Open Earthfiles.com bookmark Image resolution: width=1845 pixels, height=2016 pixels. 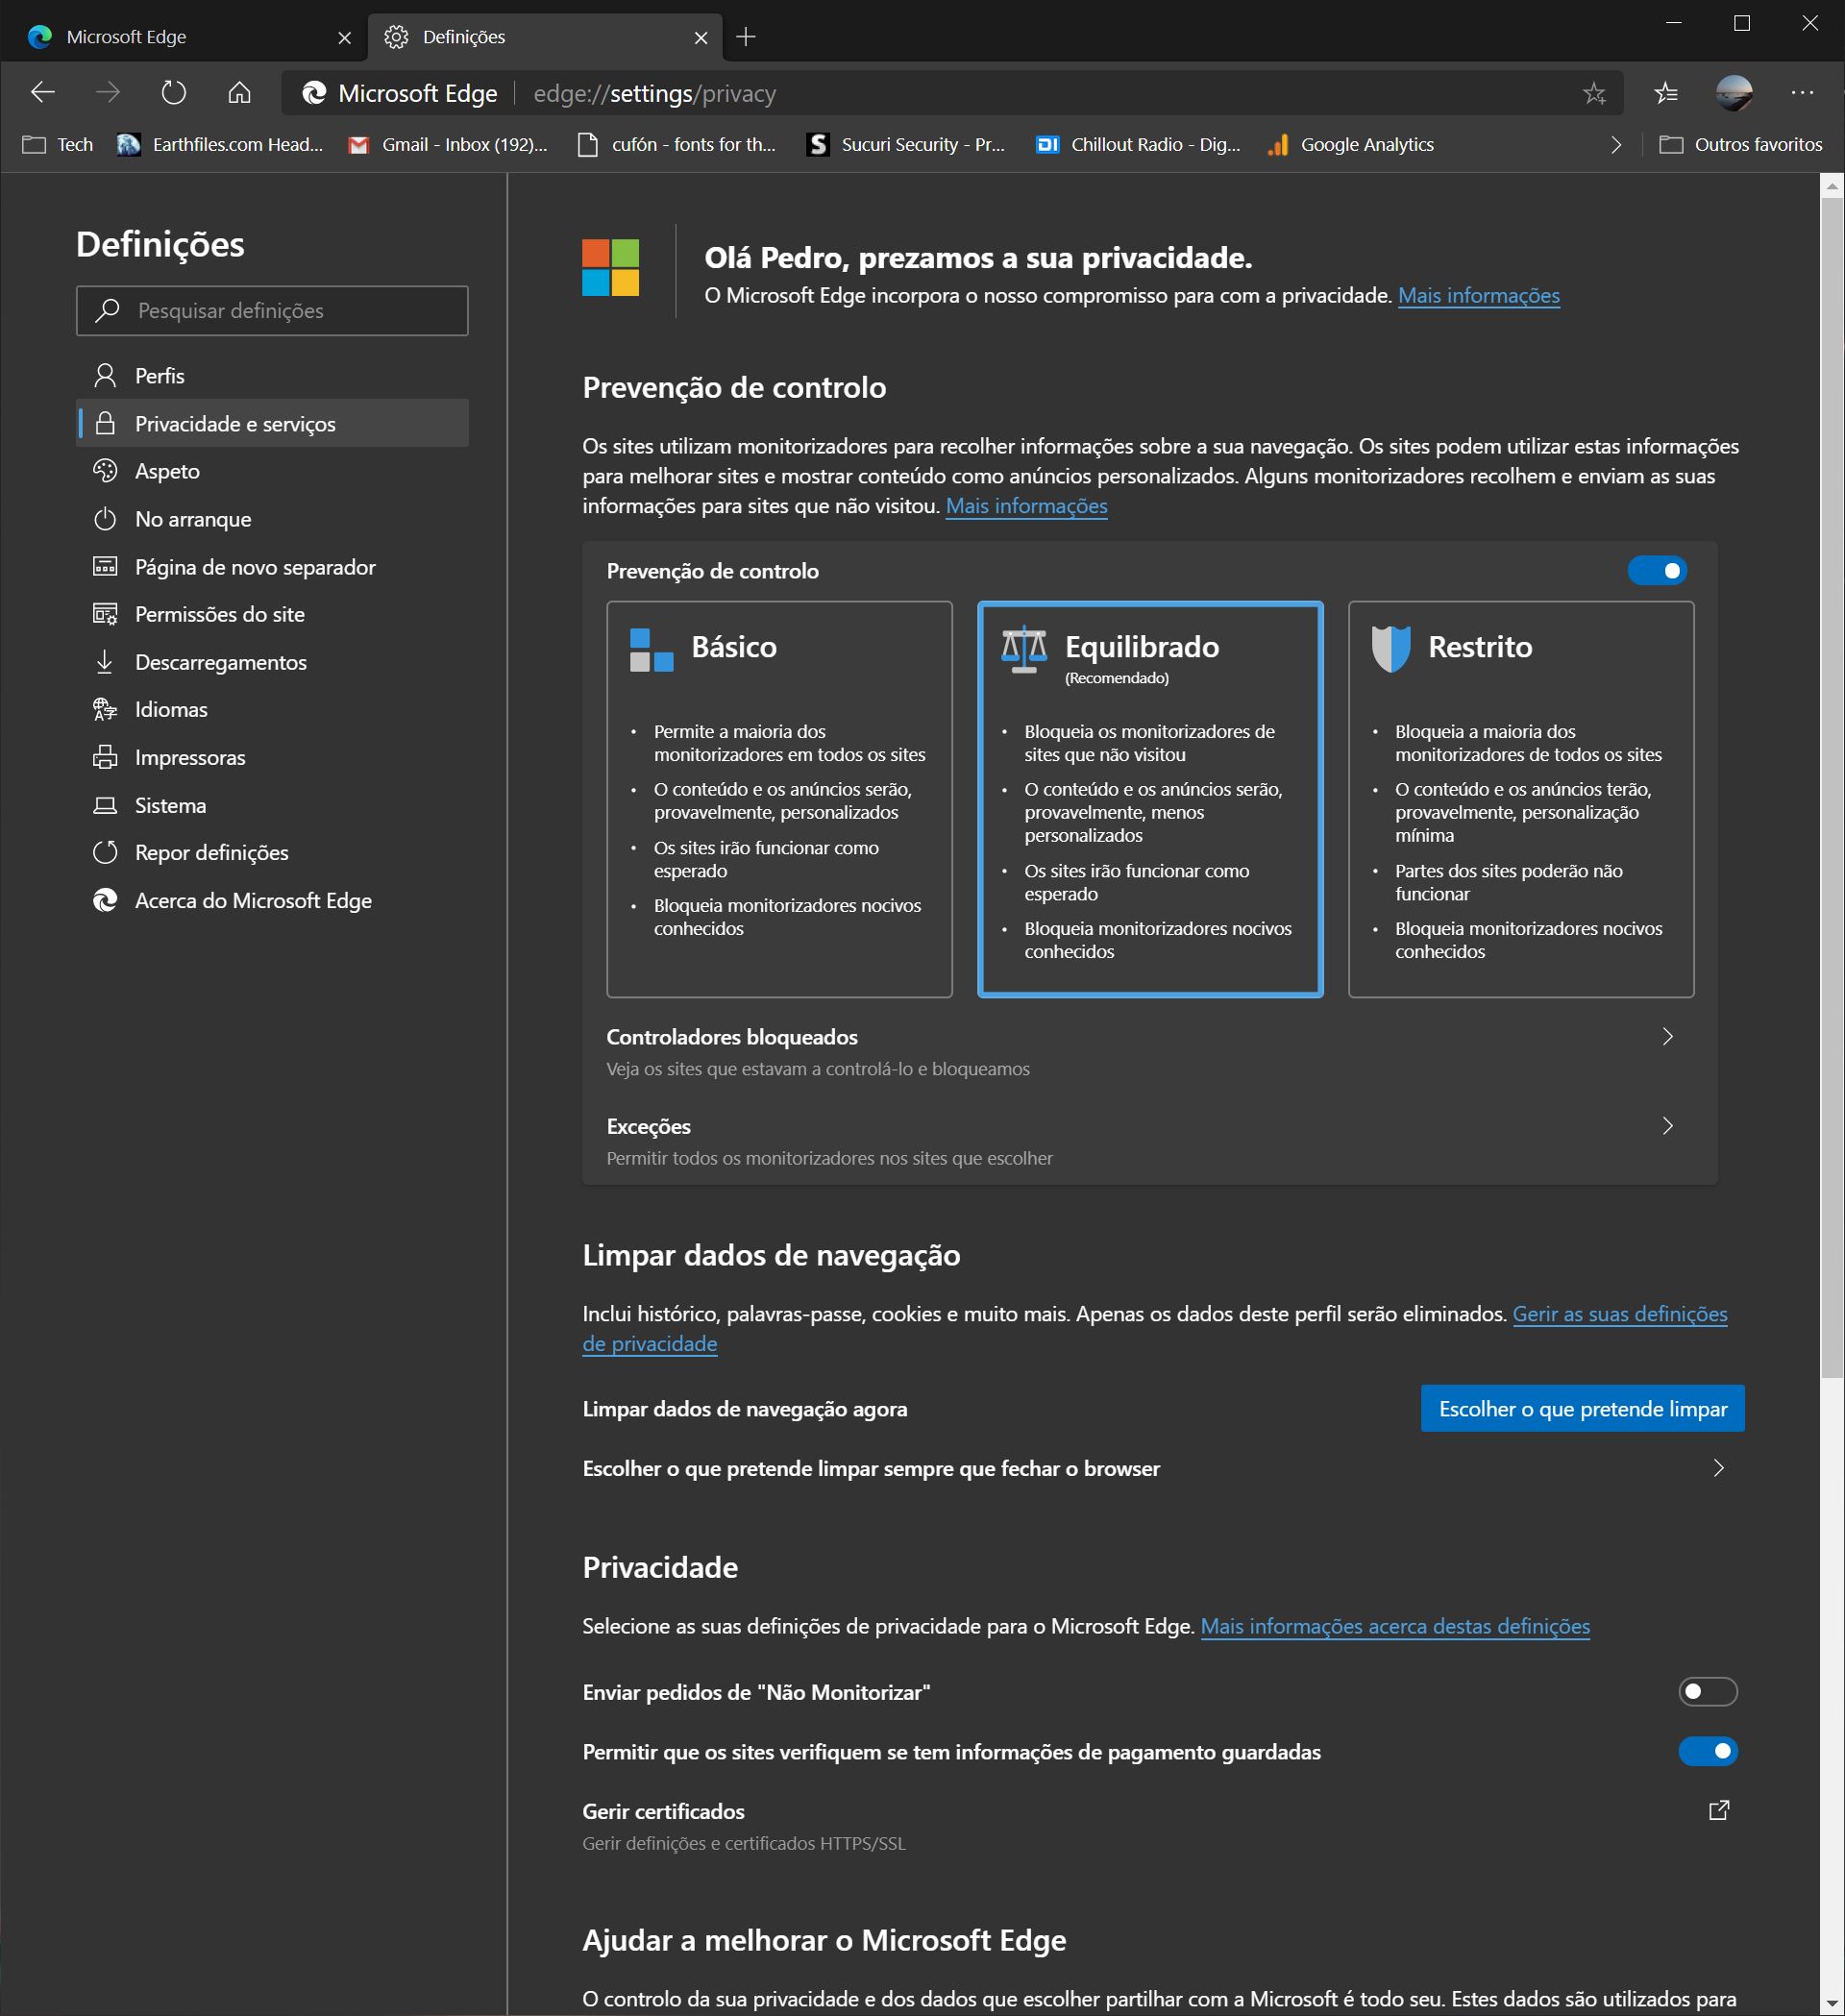(x=221, y=145)
